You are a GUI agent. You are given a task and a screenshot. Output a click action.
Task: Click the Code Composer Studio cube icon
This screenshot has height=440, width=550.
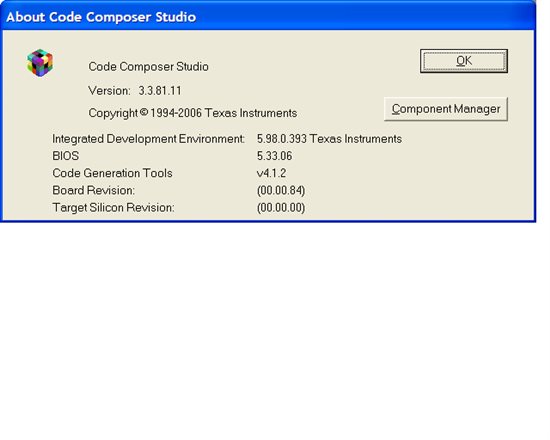coord(40,62)
